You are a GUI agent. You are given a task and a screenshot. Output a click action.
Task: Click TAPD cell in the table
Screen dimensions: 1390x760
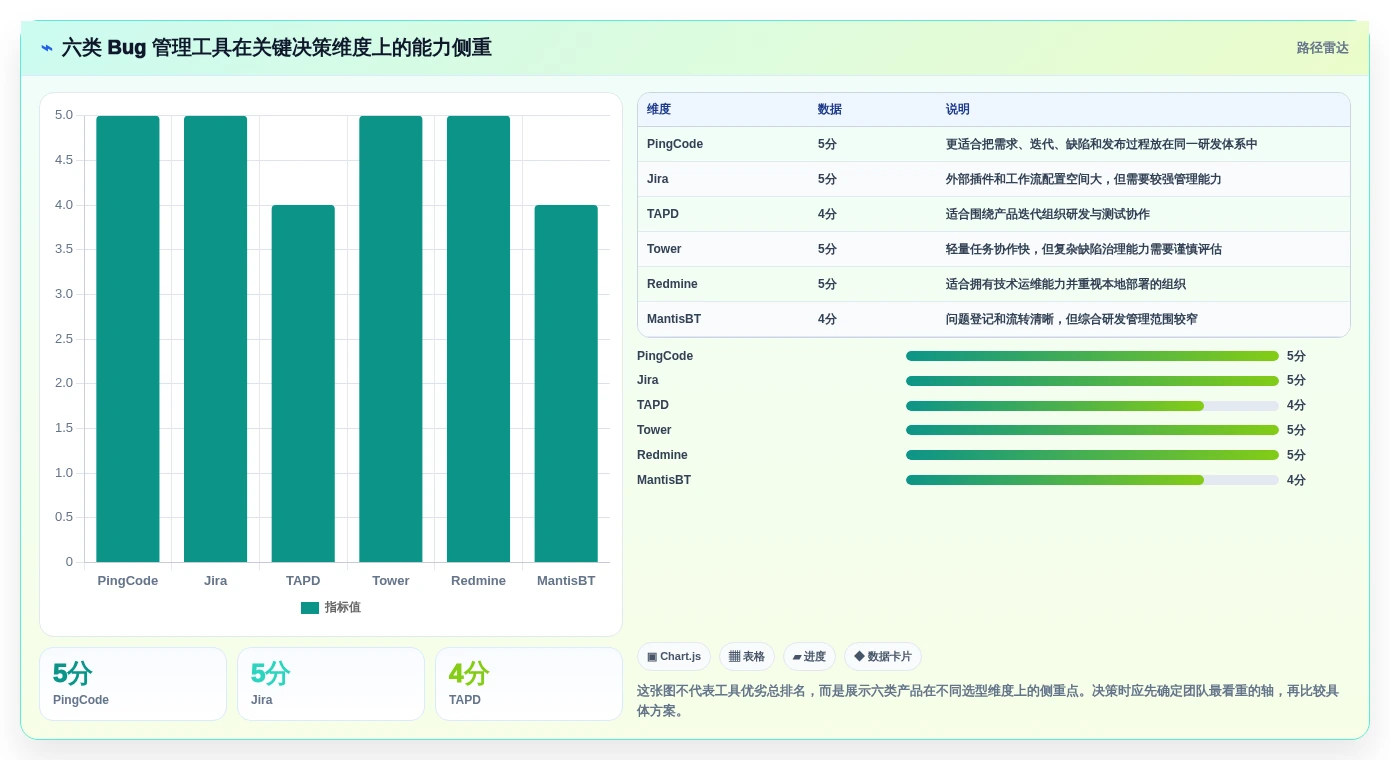pos(663,214)
